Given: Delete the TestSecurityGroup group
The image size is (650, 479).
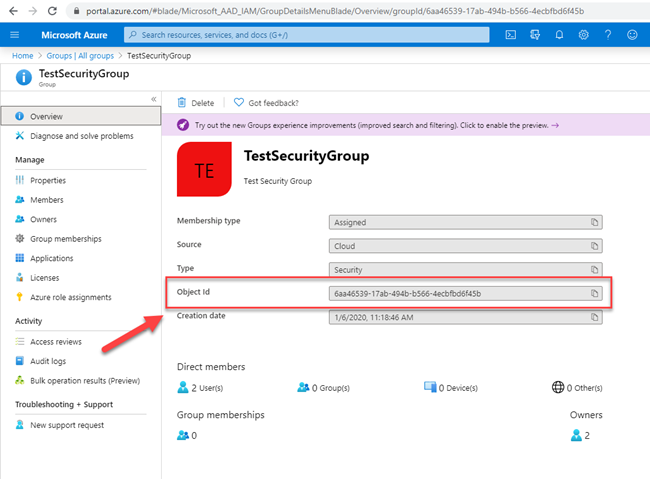Looking at the screenshot, I should 196,103.
